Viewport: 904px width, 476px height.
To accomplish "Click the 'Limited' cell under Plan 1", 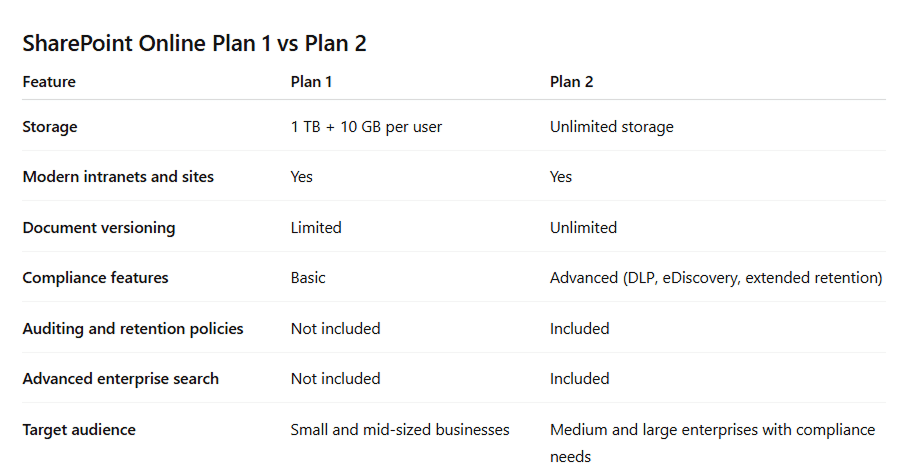I will (316, 228).
